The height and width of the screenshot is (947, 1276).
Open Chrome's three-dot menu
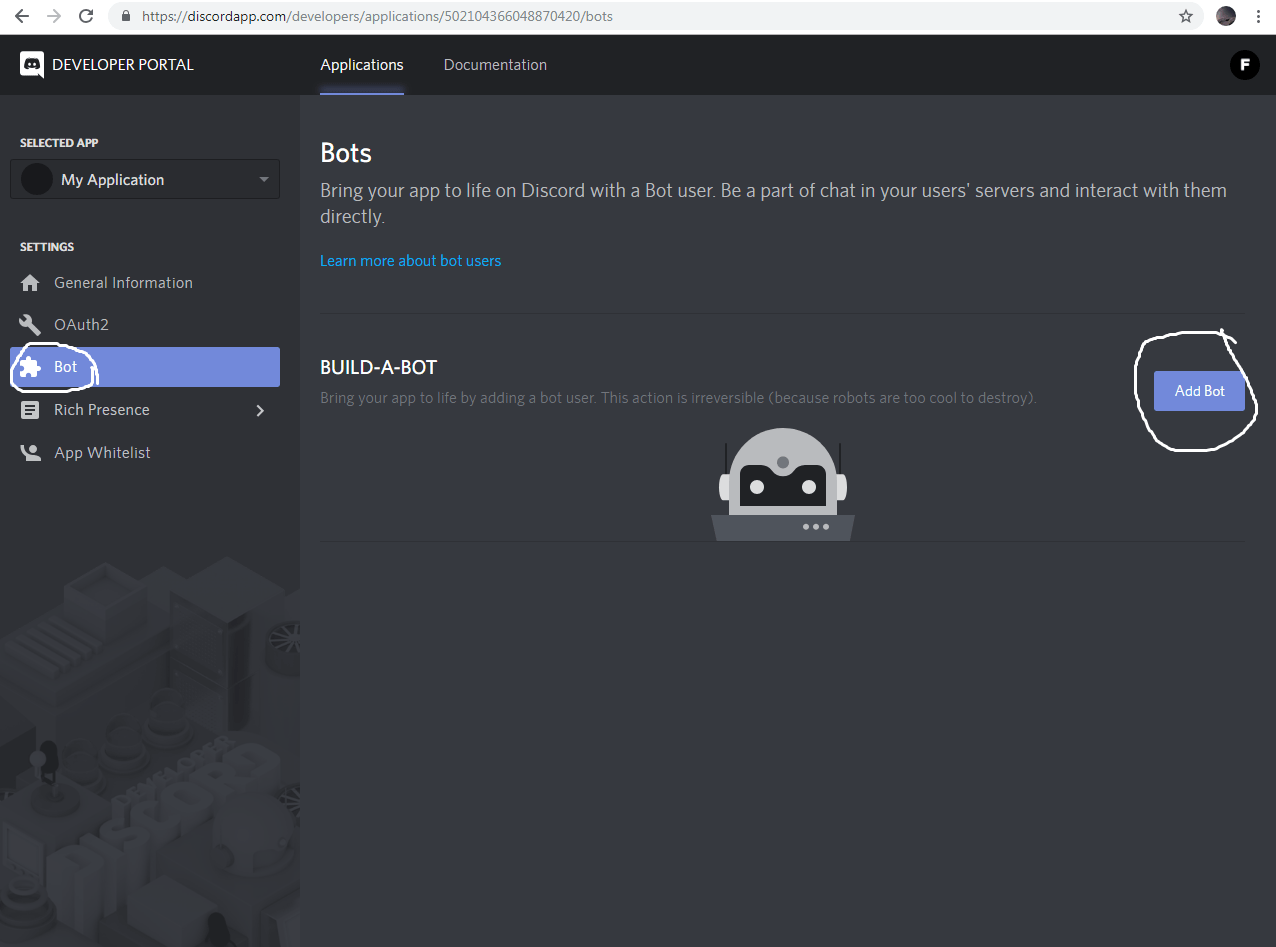pyautogui.click(x=1258, y=16)
